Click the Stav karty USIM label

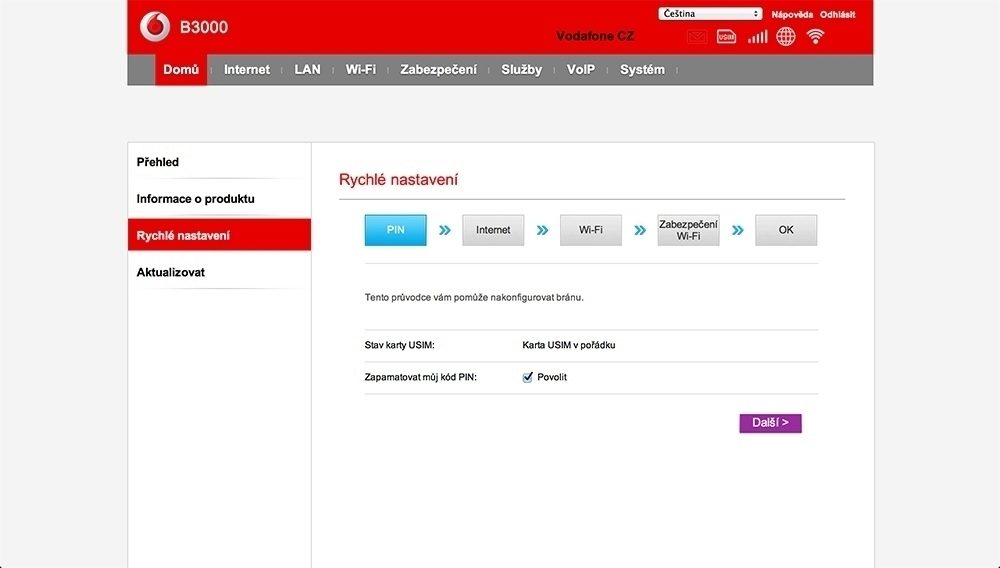click(399, 346)
